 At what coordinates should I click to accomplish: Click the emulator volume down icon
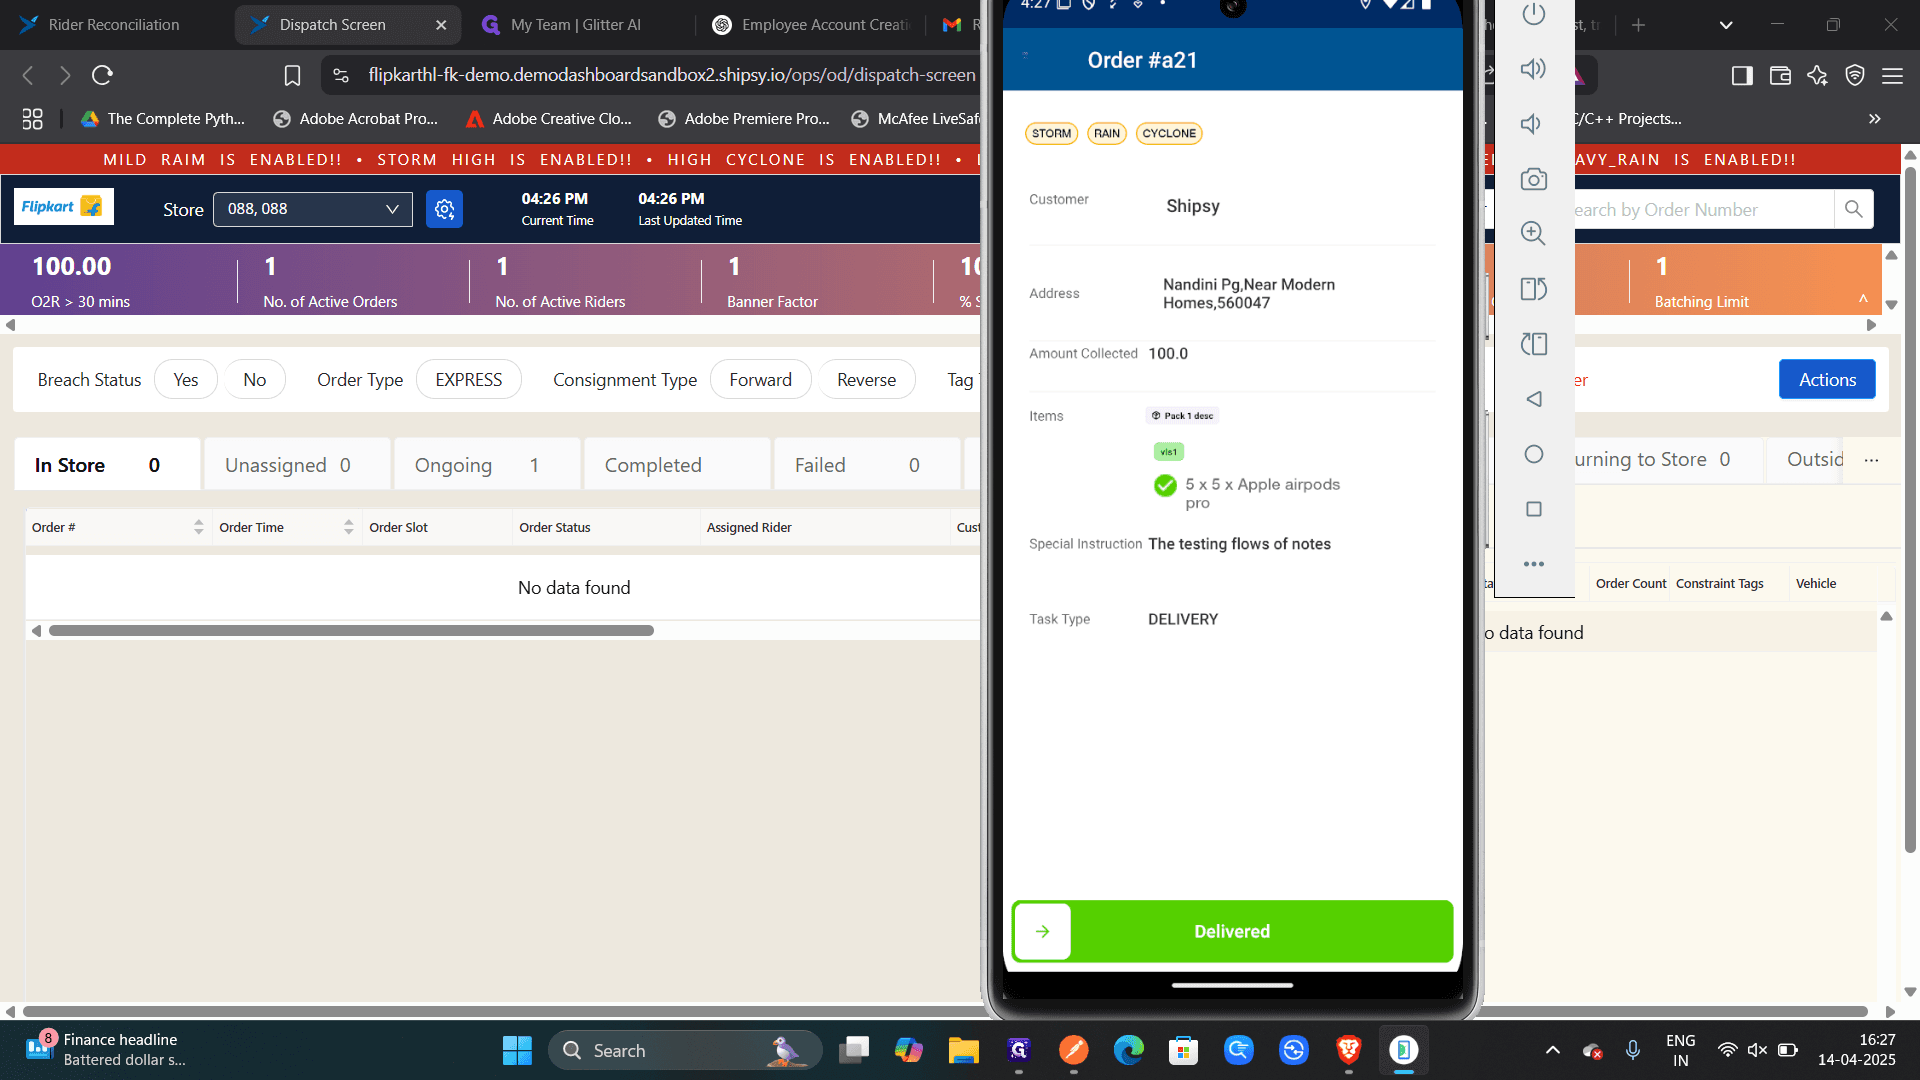pos(1531,124)
